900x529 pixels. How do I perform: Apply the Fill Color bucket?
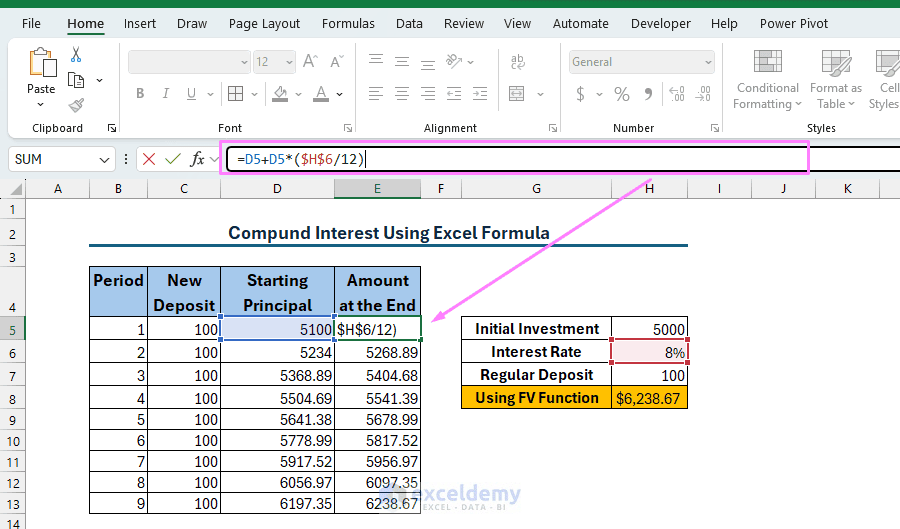pyautogui.click(x=280, y=94)
